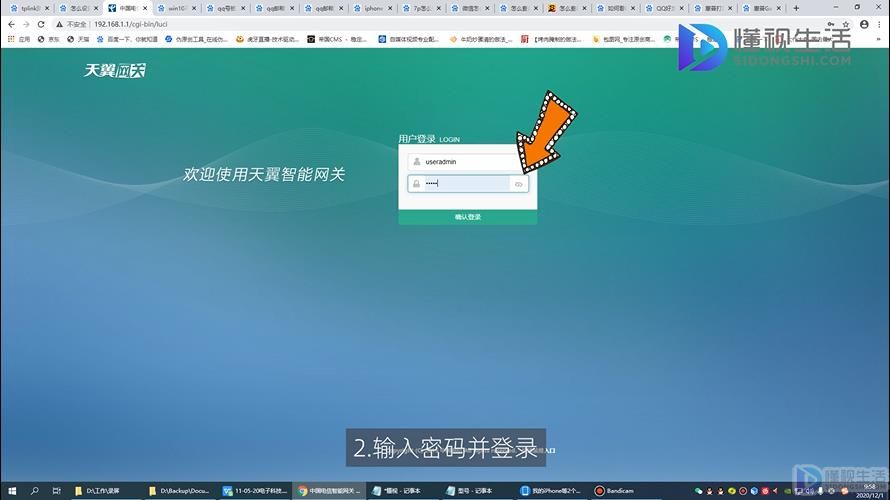The width and height of the screenshot is (890, 500).
Task: Open the Chrome three-dot menu
Action: tap(880, 24)
